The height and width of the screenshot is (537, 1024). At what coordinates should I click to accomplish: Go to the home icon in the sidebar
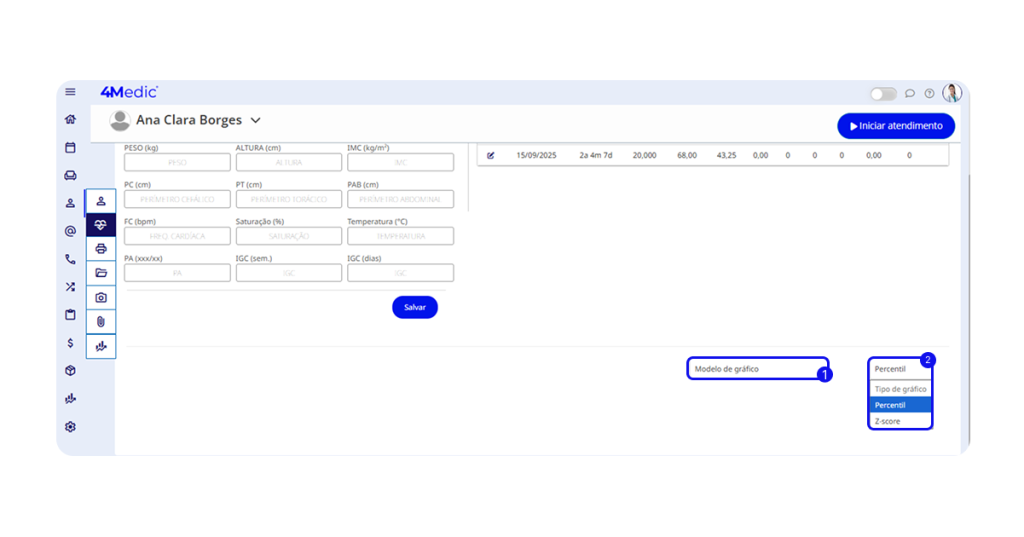[x=70, y=119]
